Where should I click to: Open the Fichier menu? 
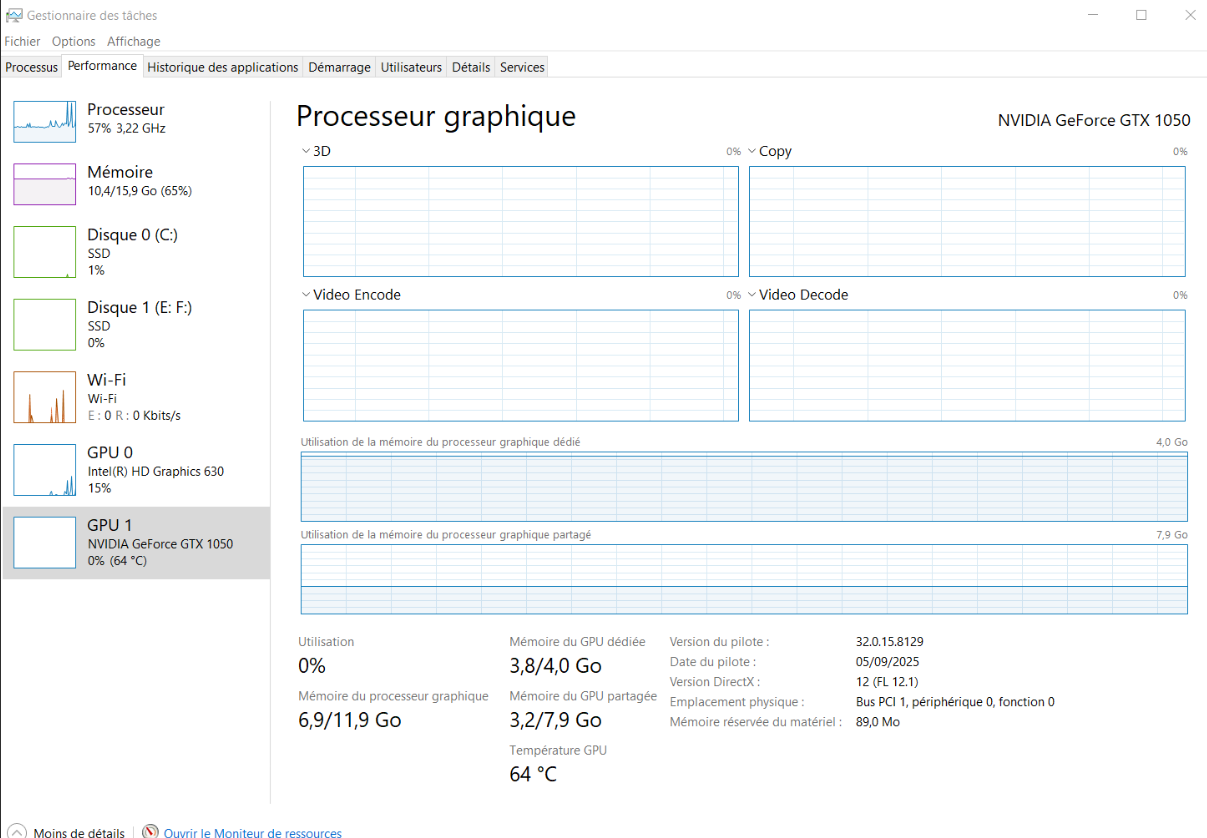[22, 41]
